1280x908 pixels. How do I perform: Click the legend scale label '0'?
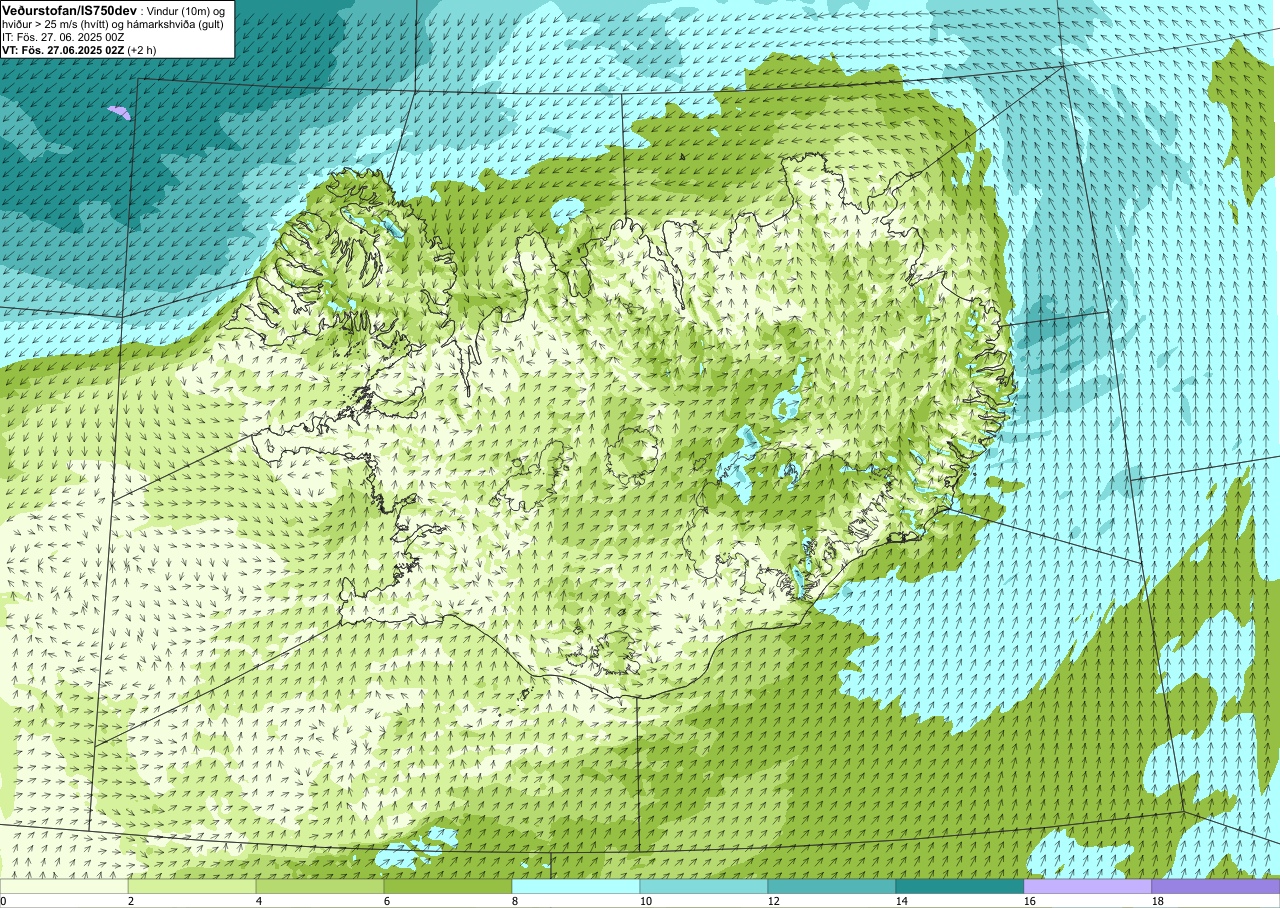point(4,901)
